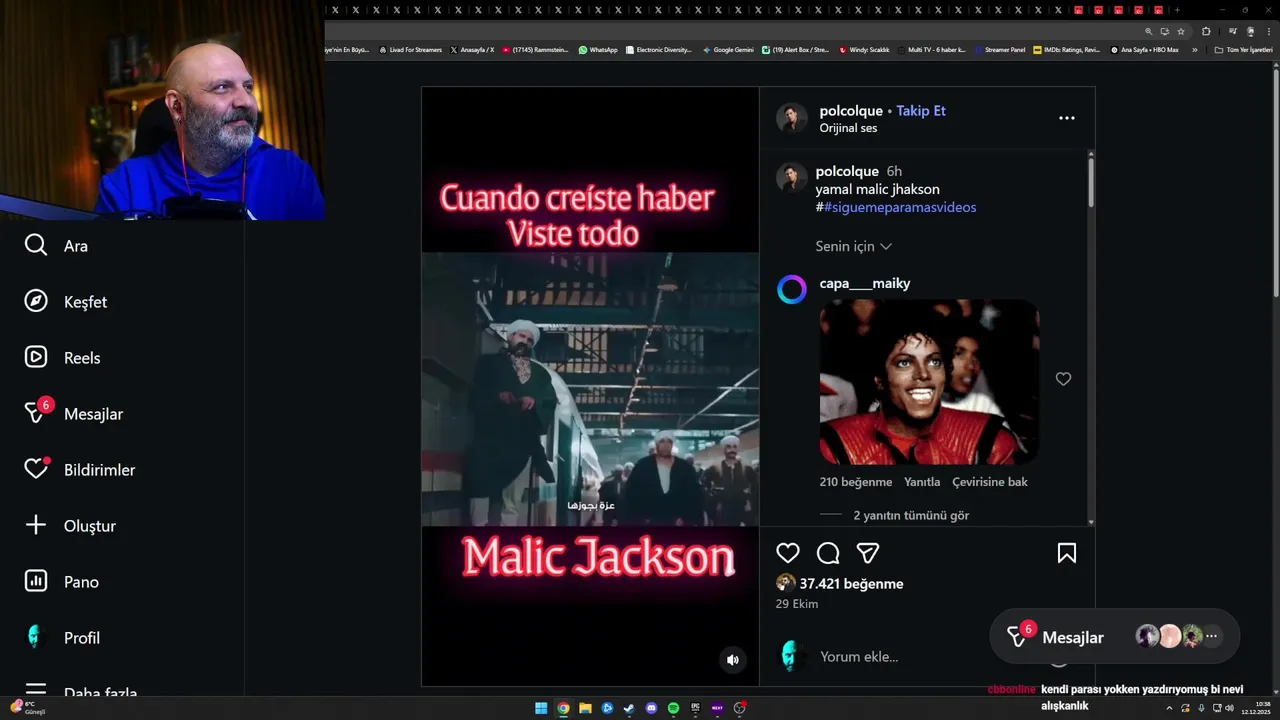Open Keşfet explore page
Screen dimensions: 1280x720
pos(65,302)
